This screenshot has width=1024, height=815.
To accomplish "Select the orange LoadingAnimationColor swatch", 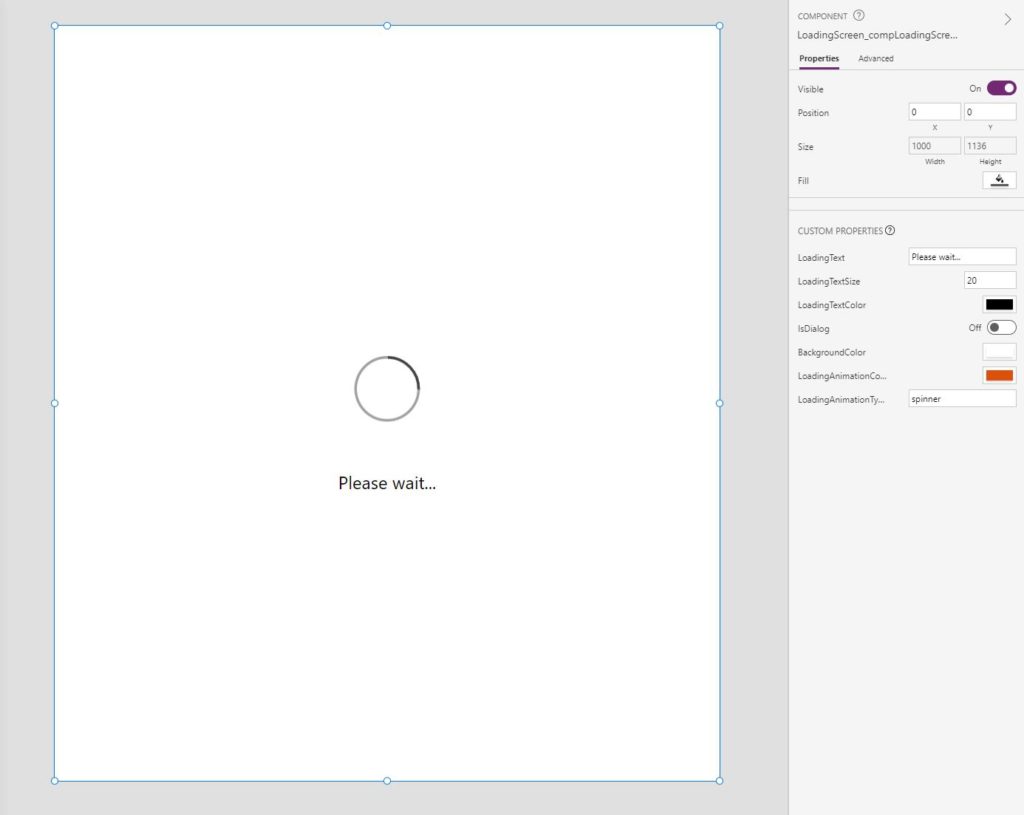I will [x=999, y=375].
